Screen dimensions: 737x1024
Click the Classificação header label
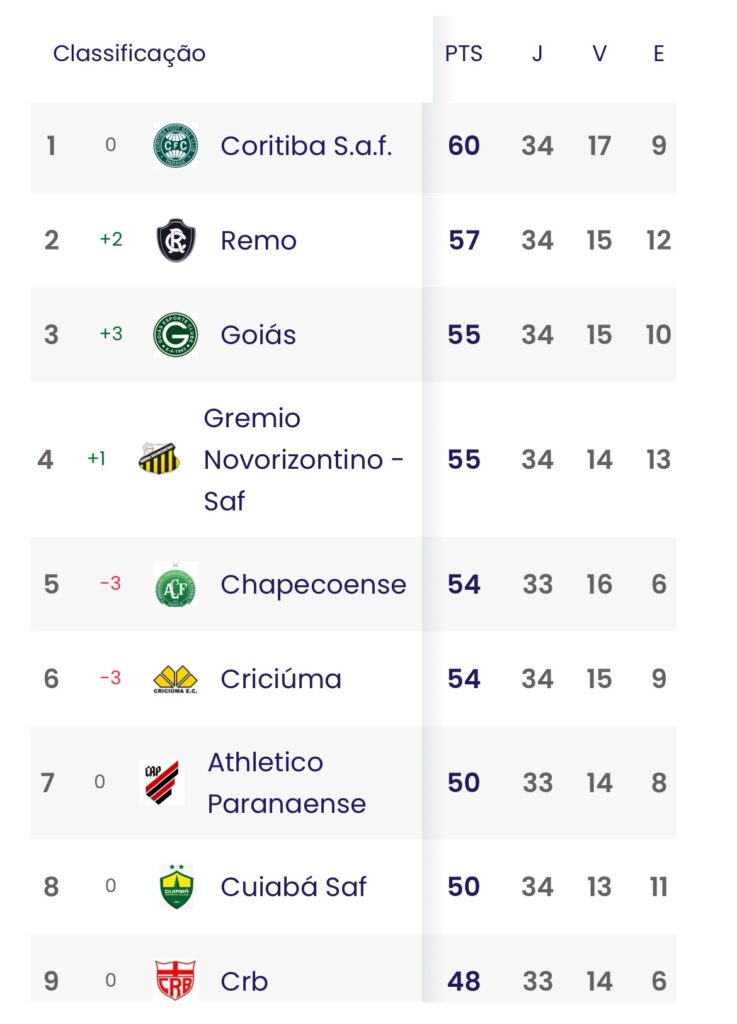point(129,54)
